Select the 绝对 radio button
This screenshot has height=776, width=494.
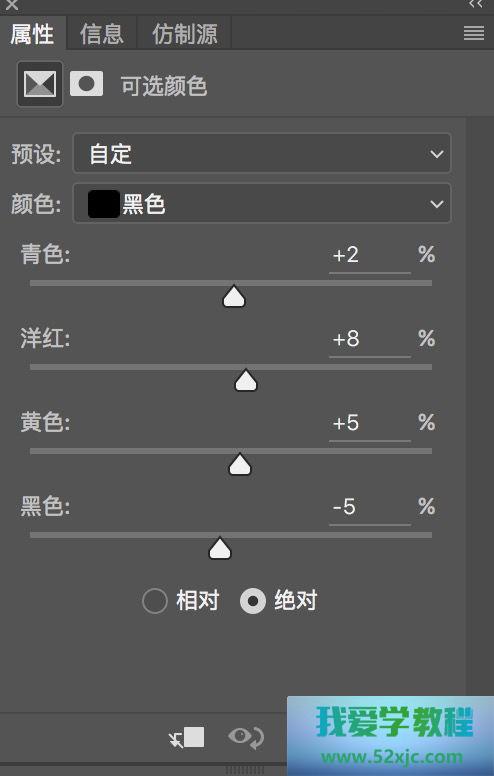(x=253, y=601)
